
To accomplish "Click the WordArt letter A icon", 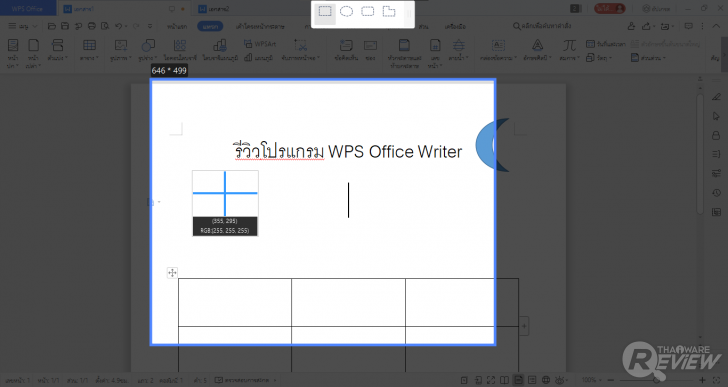I will coord(537,45).
